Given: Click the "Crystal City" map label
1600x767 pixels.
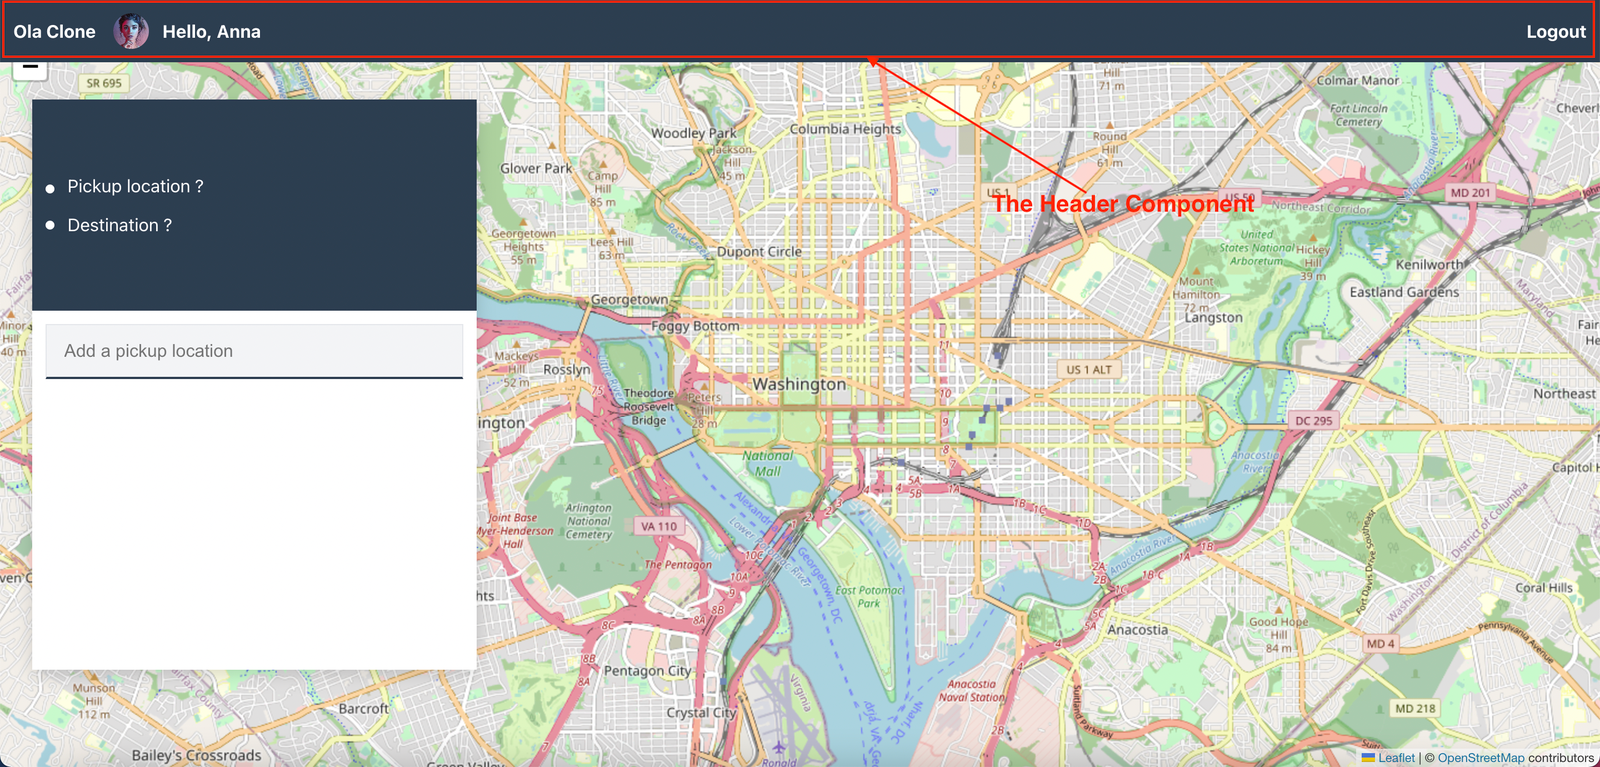Looking at the screenshot, I should [x=701, y=713].
